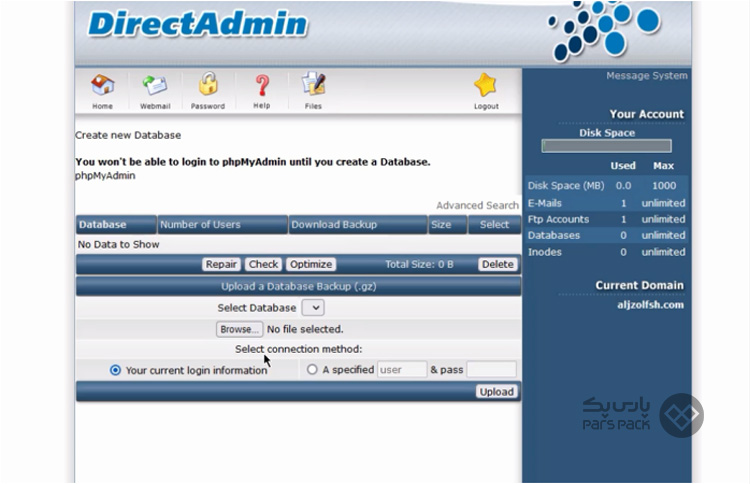Click the E-Mails stats row label

click(544, 203)
